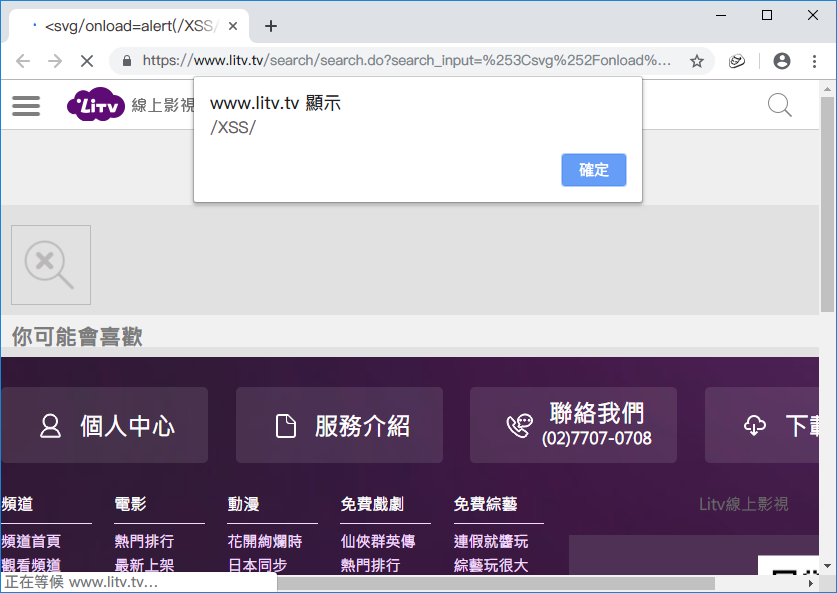This screenshot has height=593, width=837.
Task: Open 免費戲劇 footer heading
Action: 372,504
